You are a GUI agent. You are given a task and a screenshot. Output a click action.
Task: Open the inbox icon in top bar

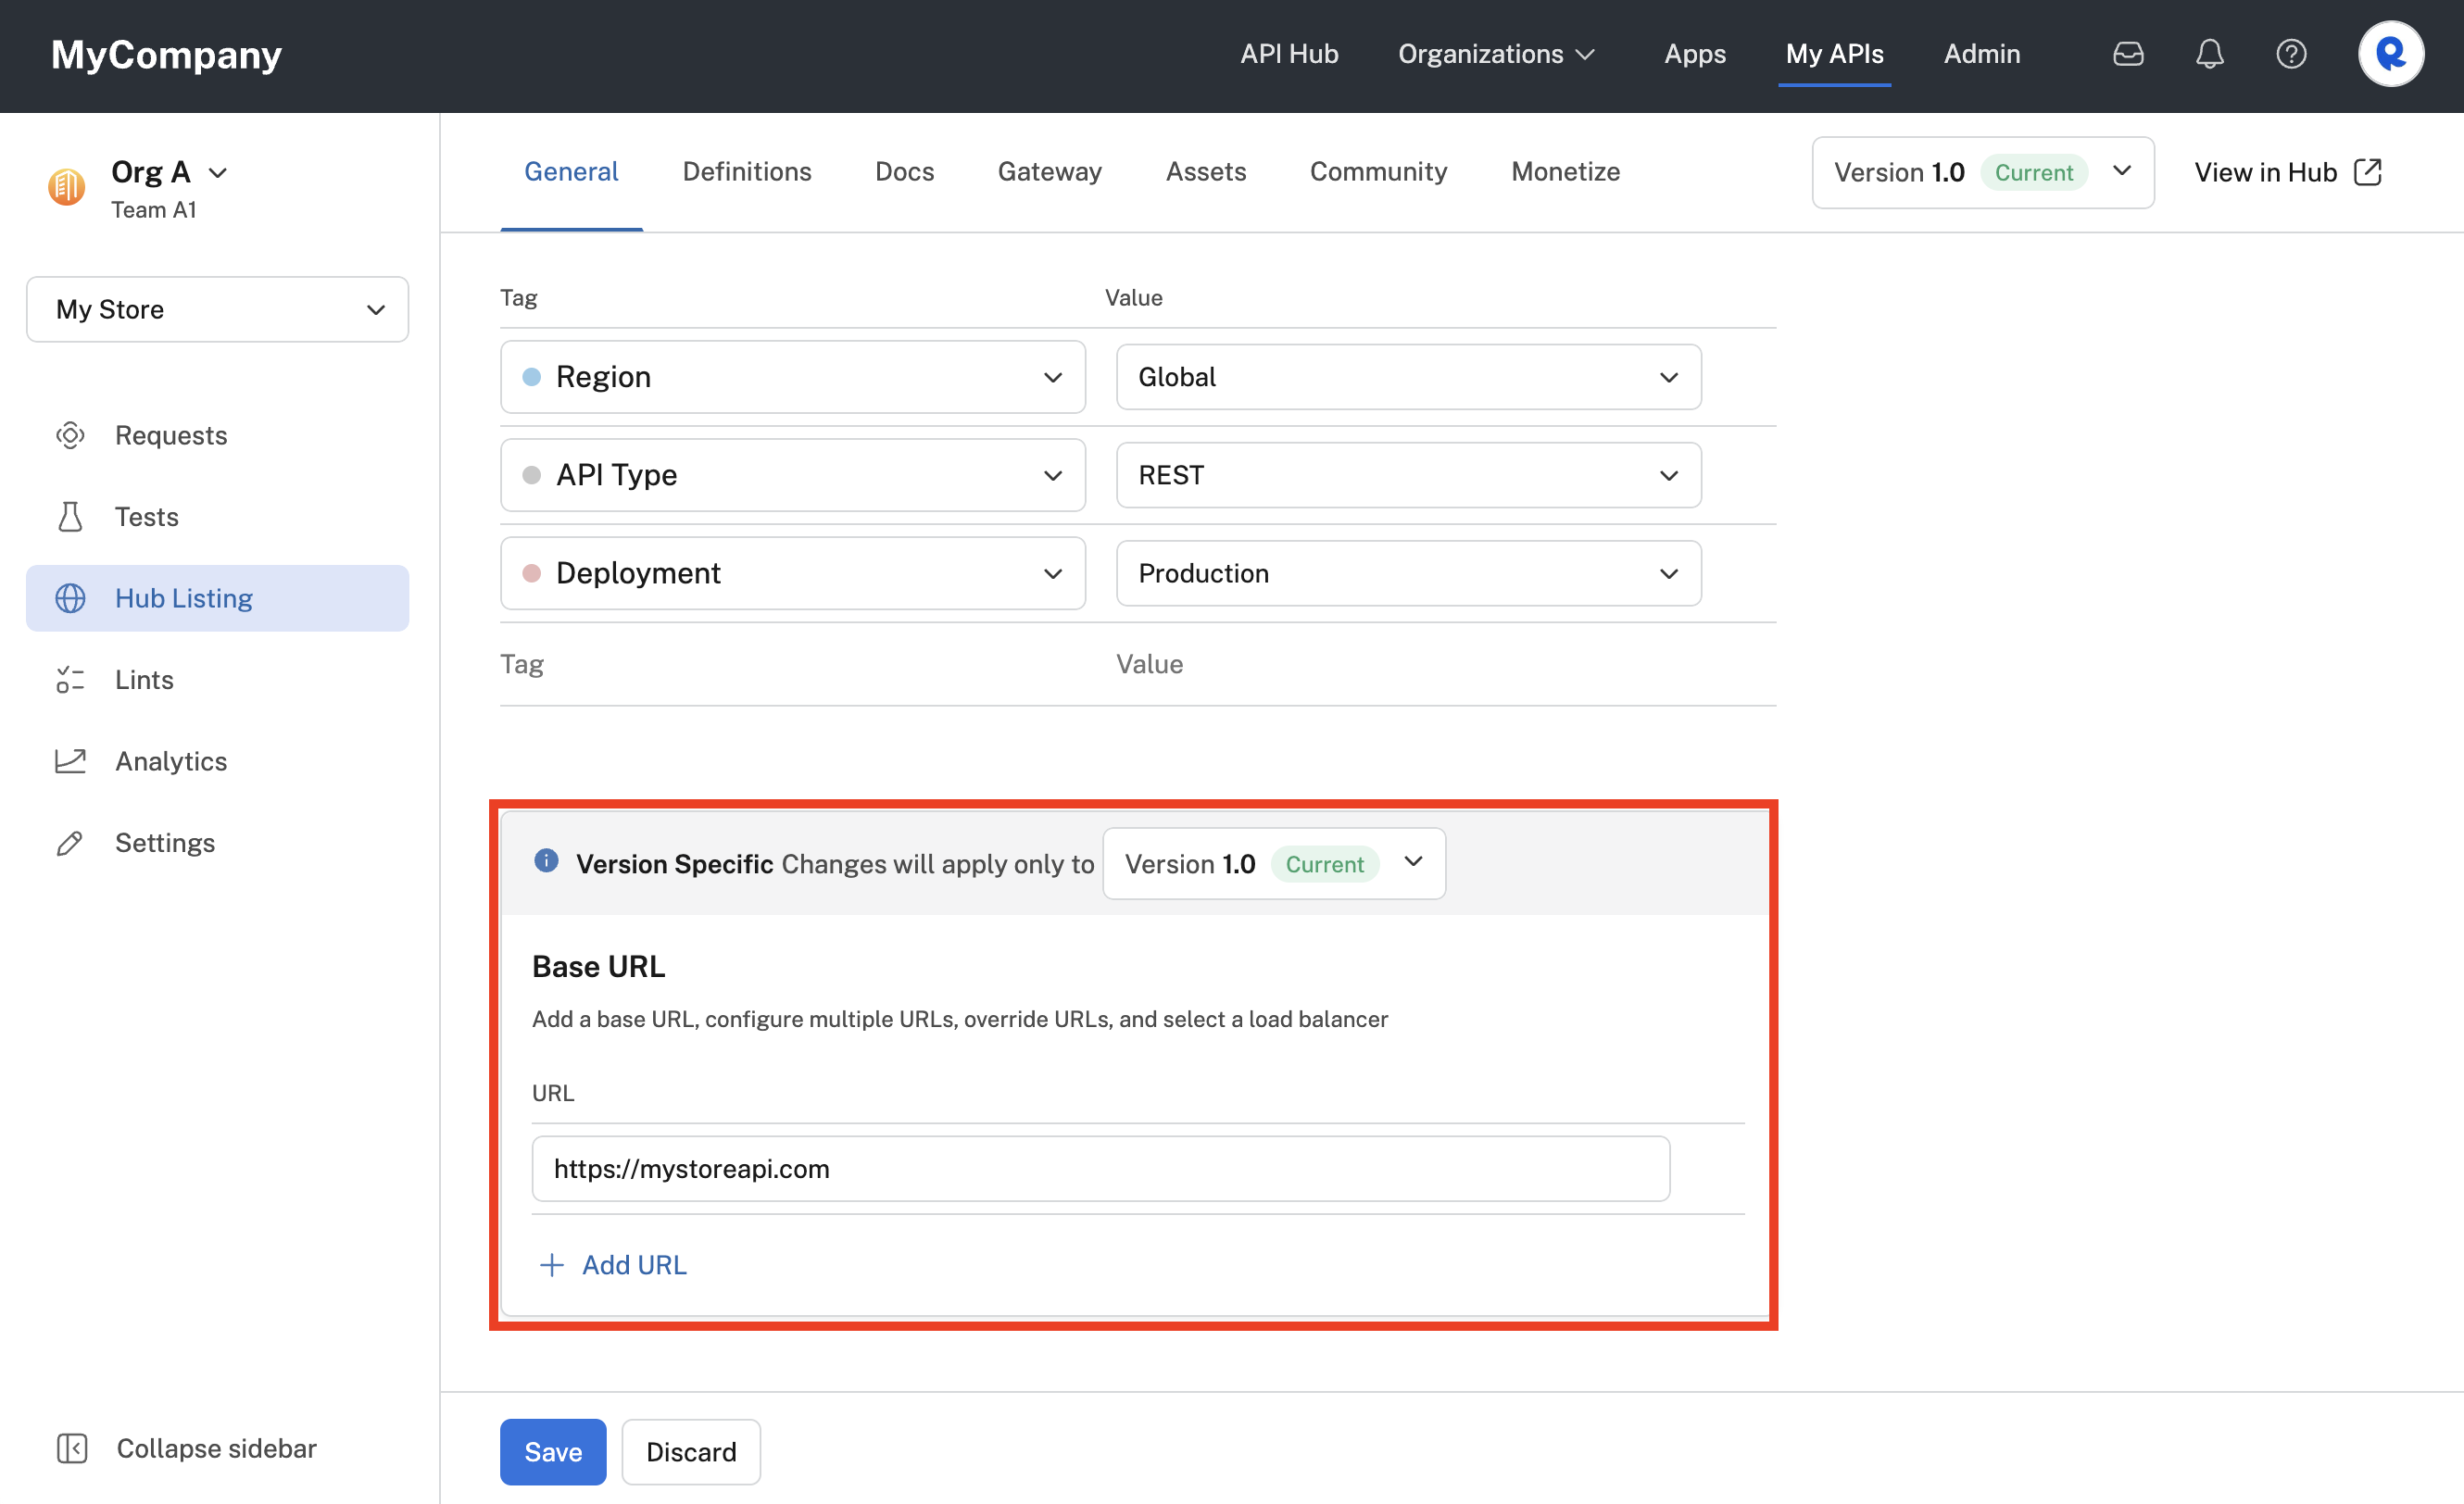[x=2128, y=54]
